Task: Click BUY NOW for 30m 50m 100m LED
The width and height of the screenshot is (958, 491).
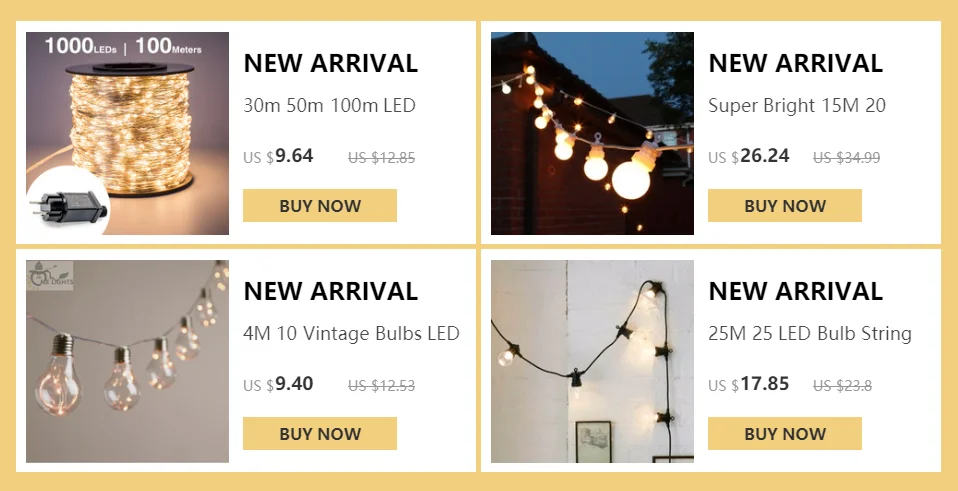Action: click(x=320, y=206)
